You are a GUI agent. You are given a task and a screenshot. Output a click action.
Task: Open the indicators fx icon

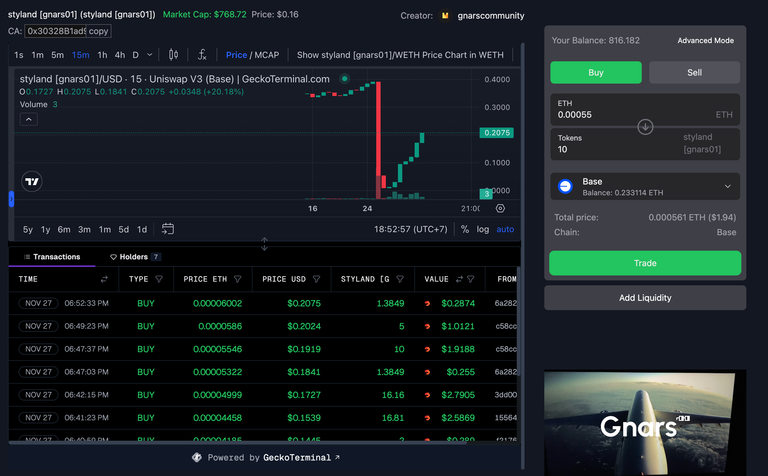(202, 55)
